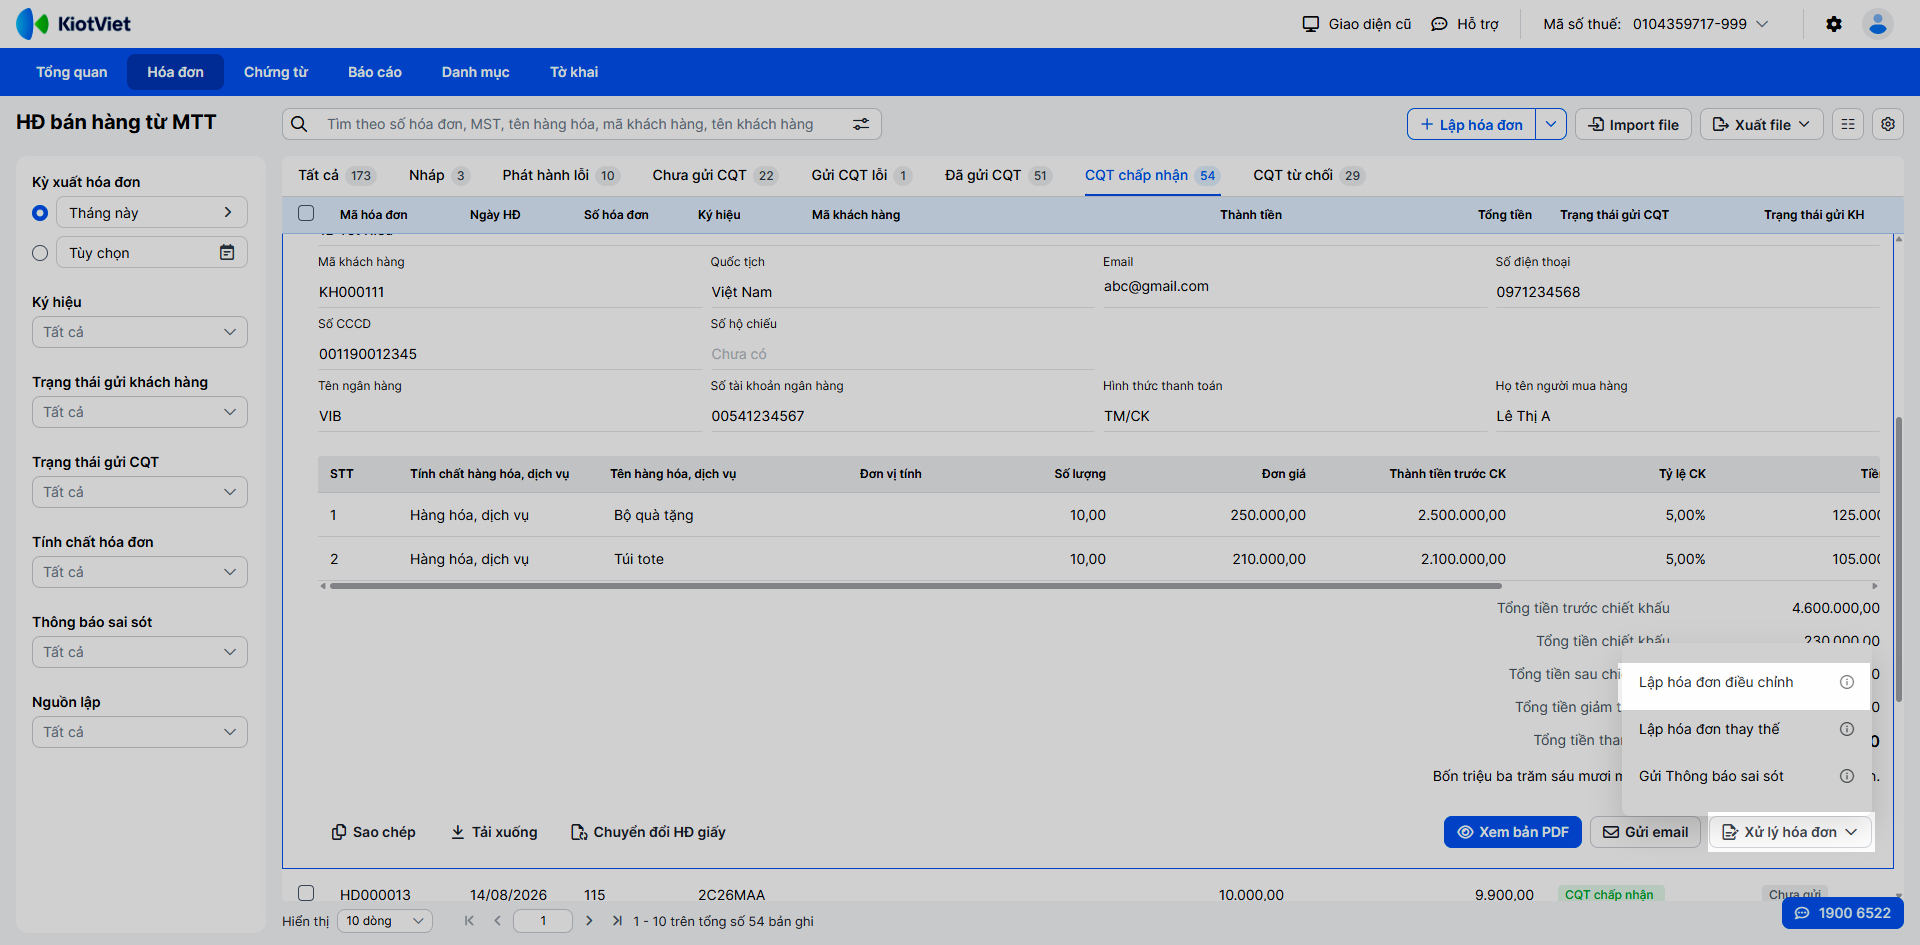Image resolution: width=1920 pixels, height=945 pixels.
Task: Expand the Nguồn lập dropdown
Action: coord(140,732)
